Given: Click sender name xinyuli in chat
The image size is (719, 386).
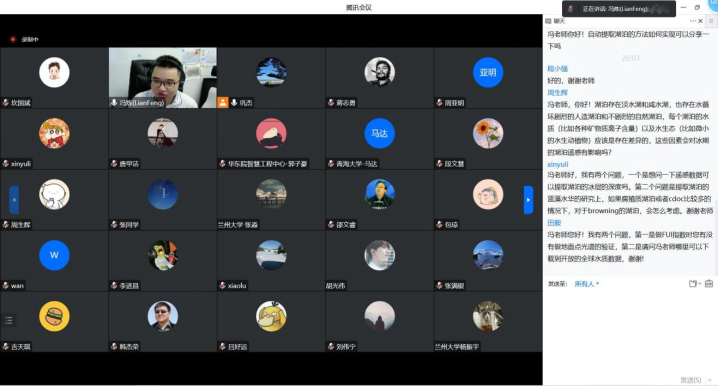Looking at the screenshot, I should tap(558, 164).
